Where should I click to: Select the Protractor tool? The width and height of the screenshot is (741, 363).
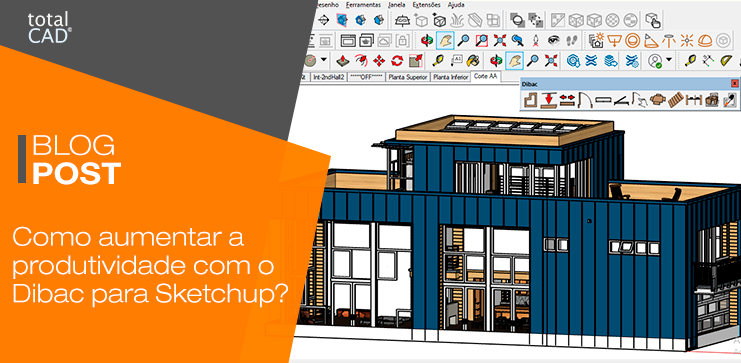(726, 60)
